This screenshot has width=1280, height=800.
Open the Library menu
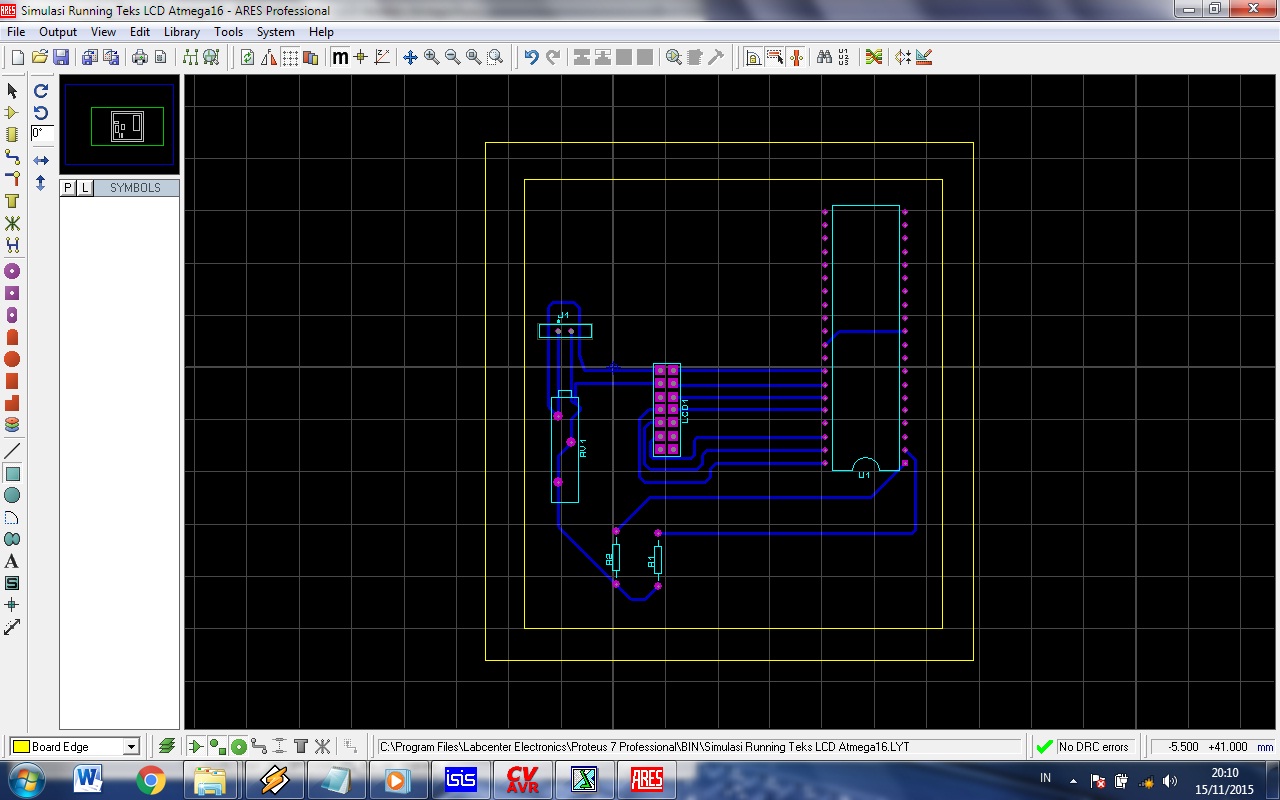(181, 31)
